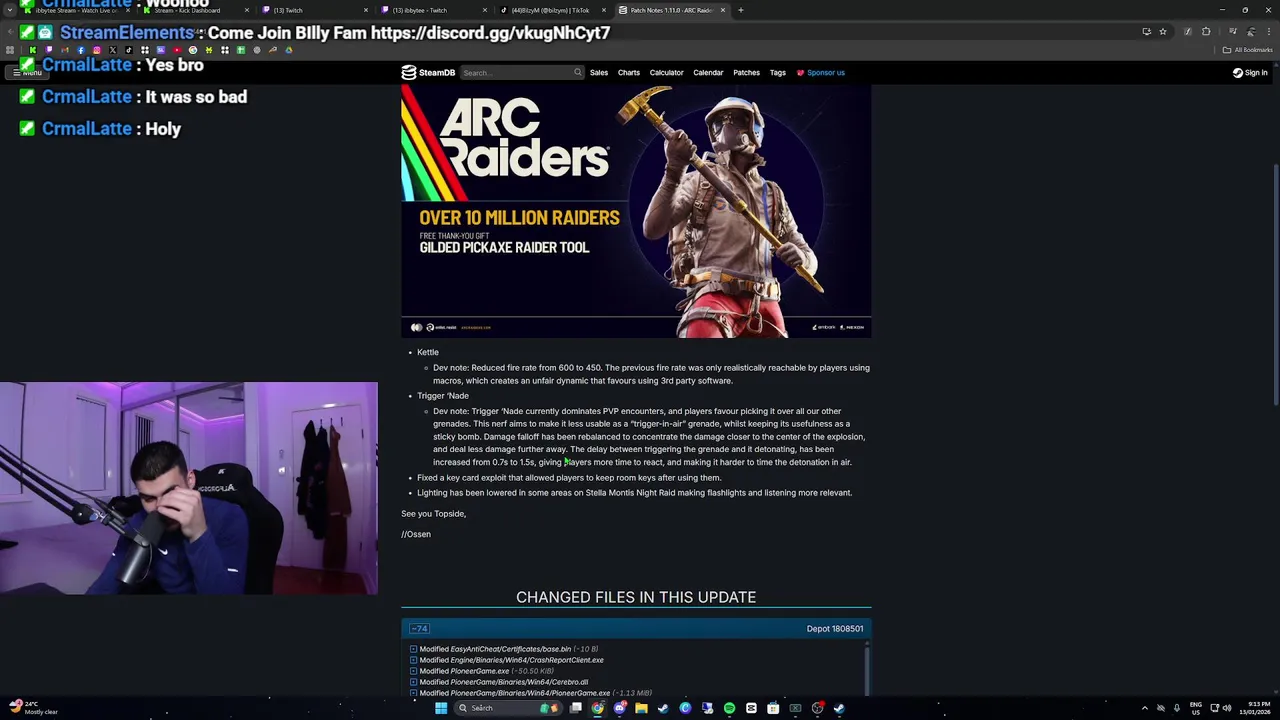1280x720 pixels.
Task: Click the magnifier icon in SteamDB search
Action: 577,72
